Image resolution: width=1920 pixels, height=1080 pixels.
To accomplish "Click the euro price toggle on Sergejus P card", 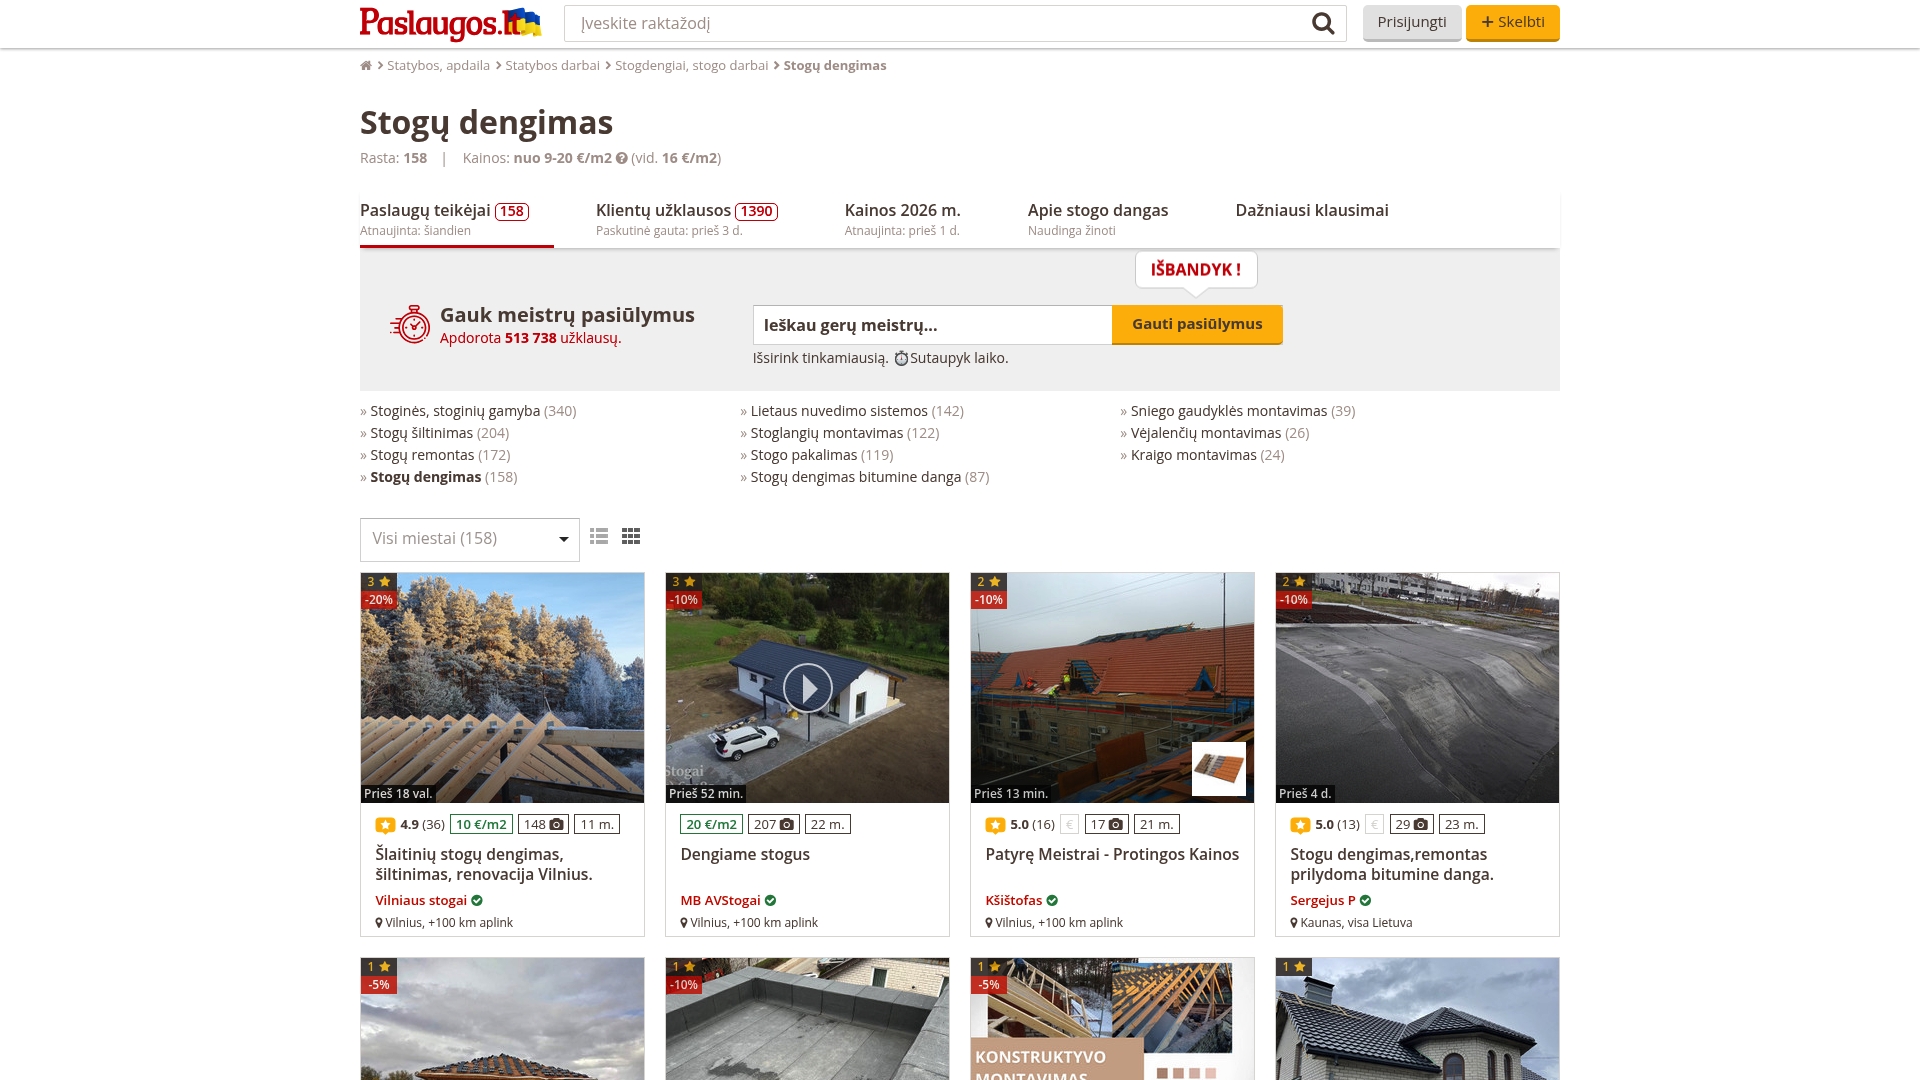I will (1374, 824).
